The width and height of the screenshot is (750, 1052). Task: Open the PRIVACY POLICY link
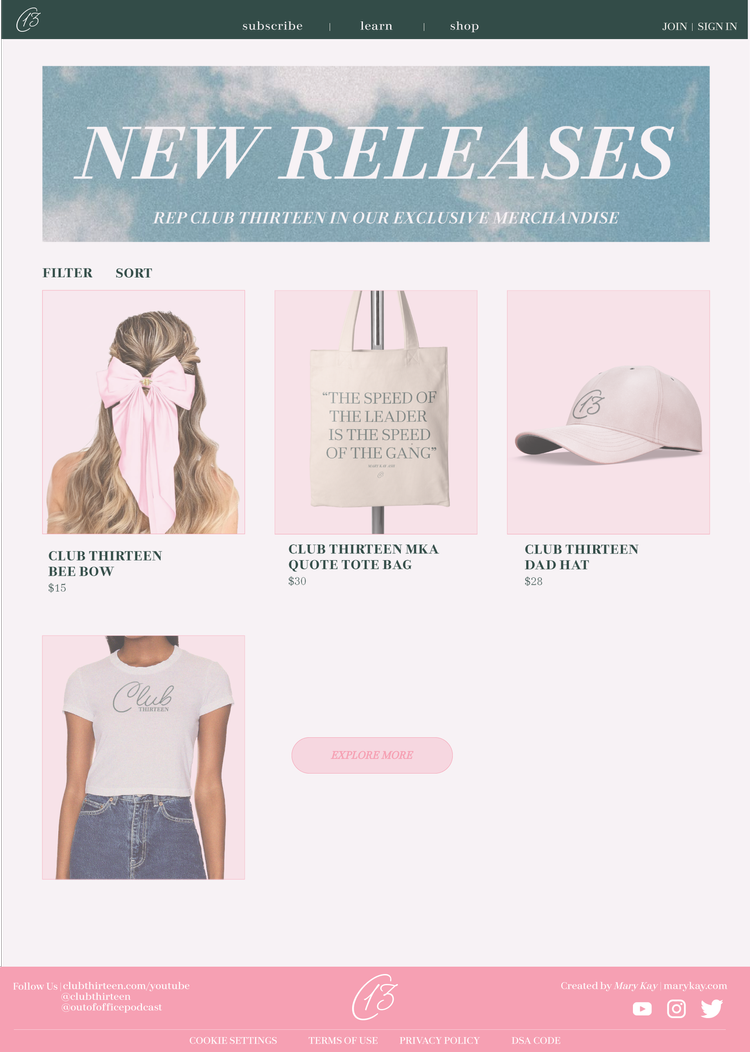point(439,1041)
